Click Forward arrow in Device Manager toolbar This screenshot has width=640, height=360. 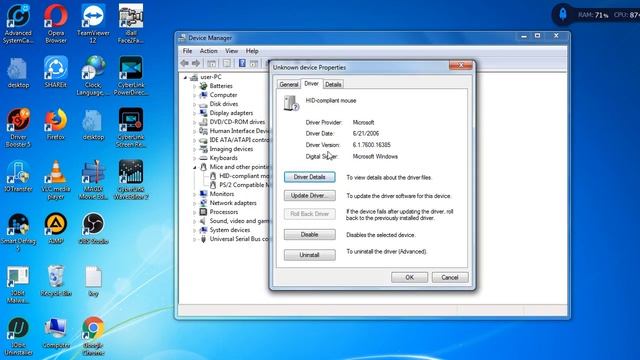tap(196, 63)
